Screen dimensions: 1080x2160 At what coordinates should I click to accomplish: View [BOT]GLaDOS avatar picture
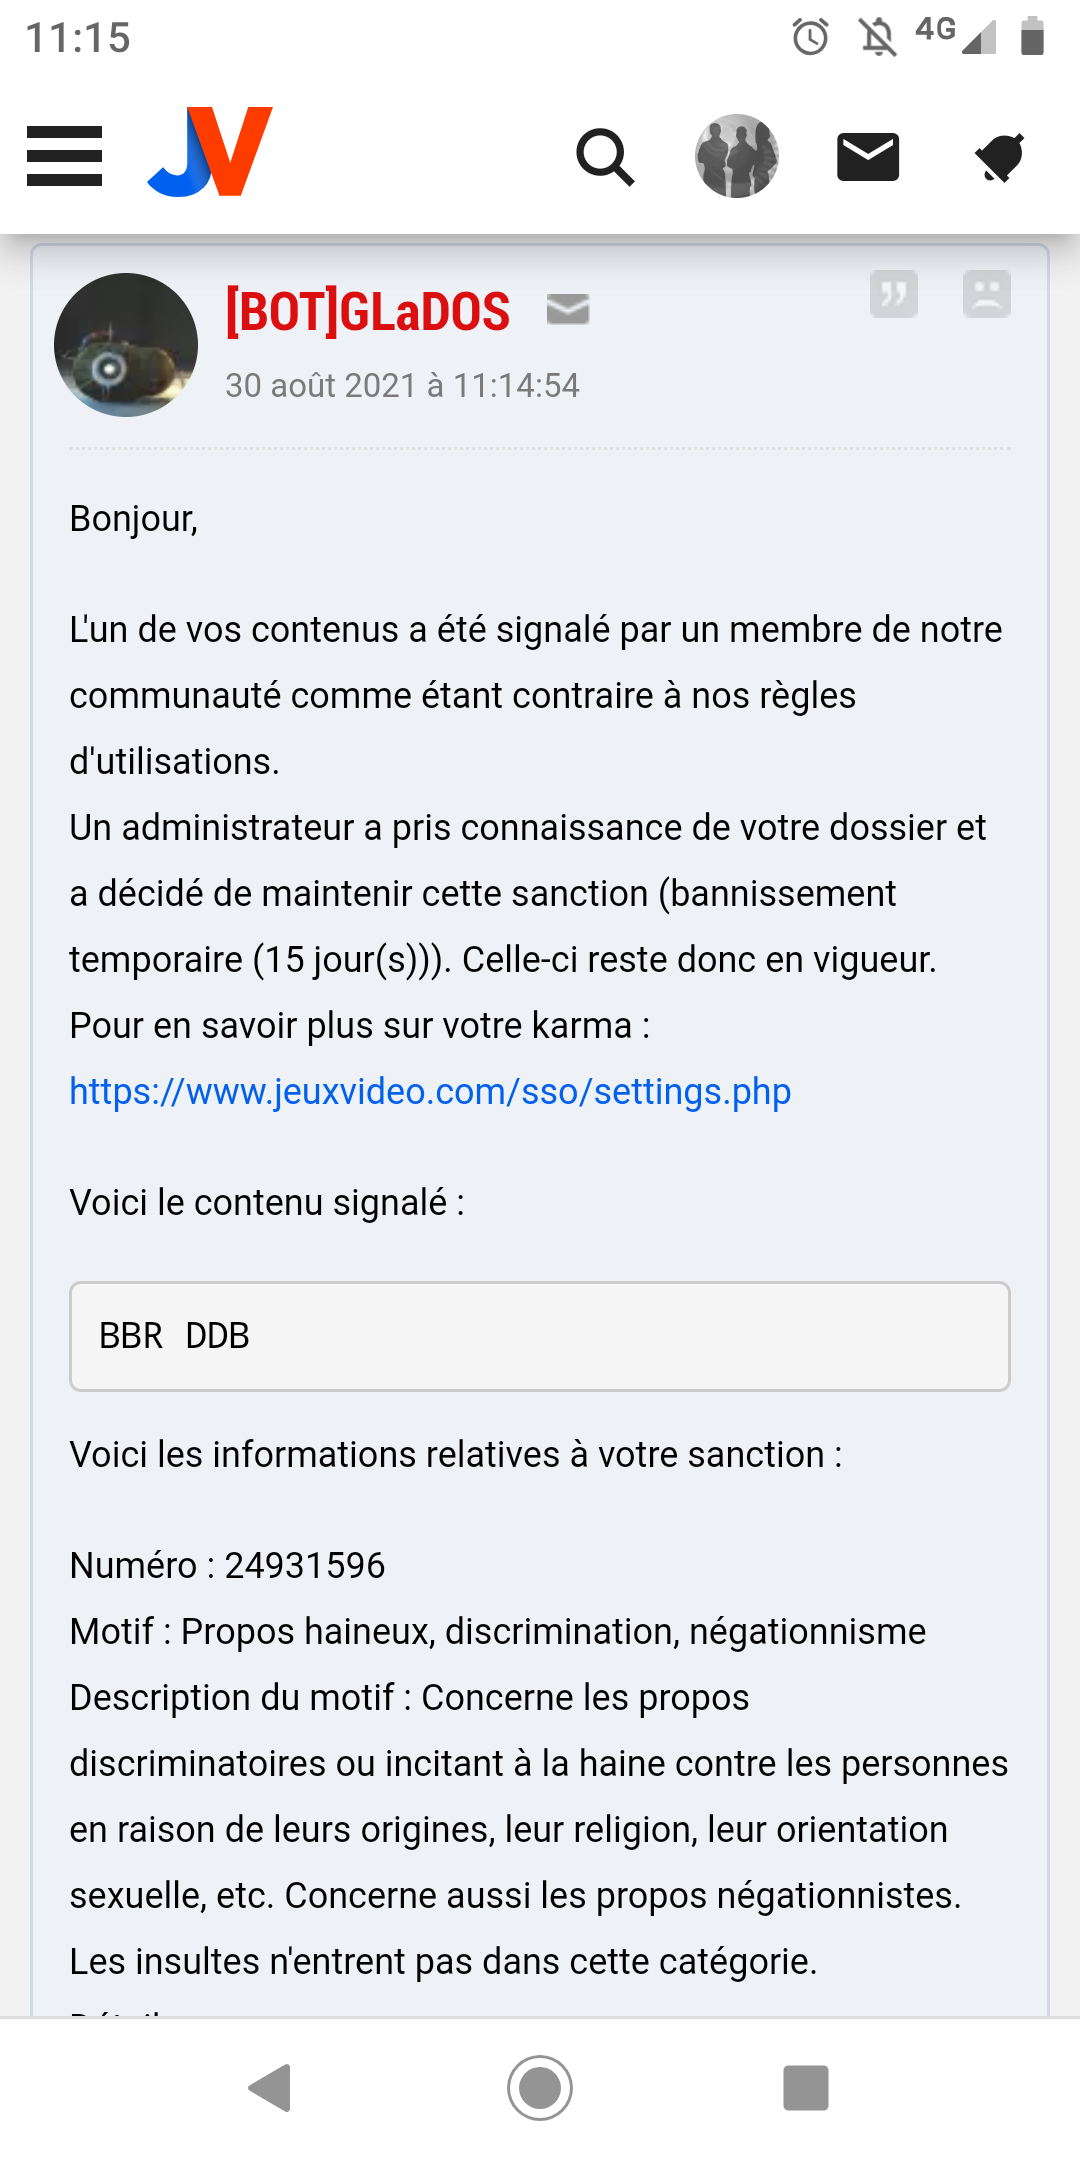click(126, 345)
